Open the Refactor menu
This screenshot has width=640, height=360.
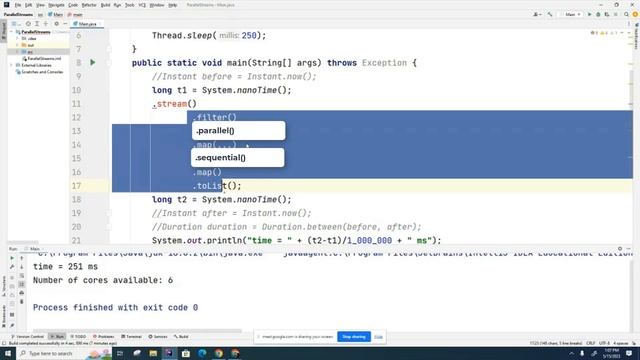(x=89, y=5)
